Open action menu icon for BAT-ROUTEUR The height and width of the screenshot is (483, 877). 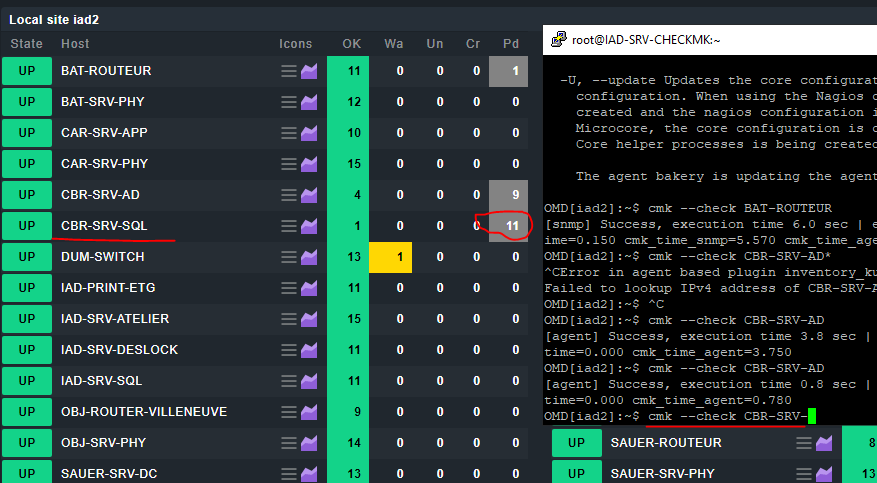click(x=288, y=71)
